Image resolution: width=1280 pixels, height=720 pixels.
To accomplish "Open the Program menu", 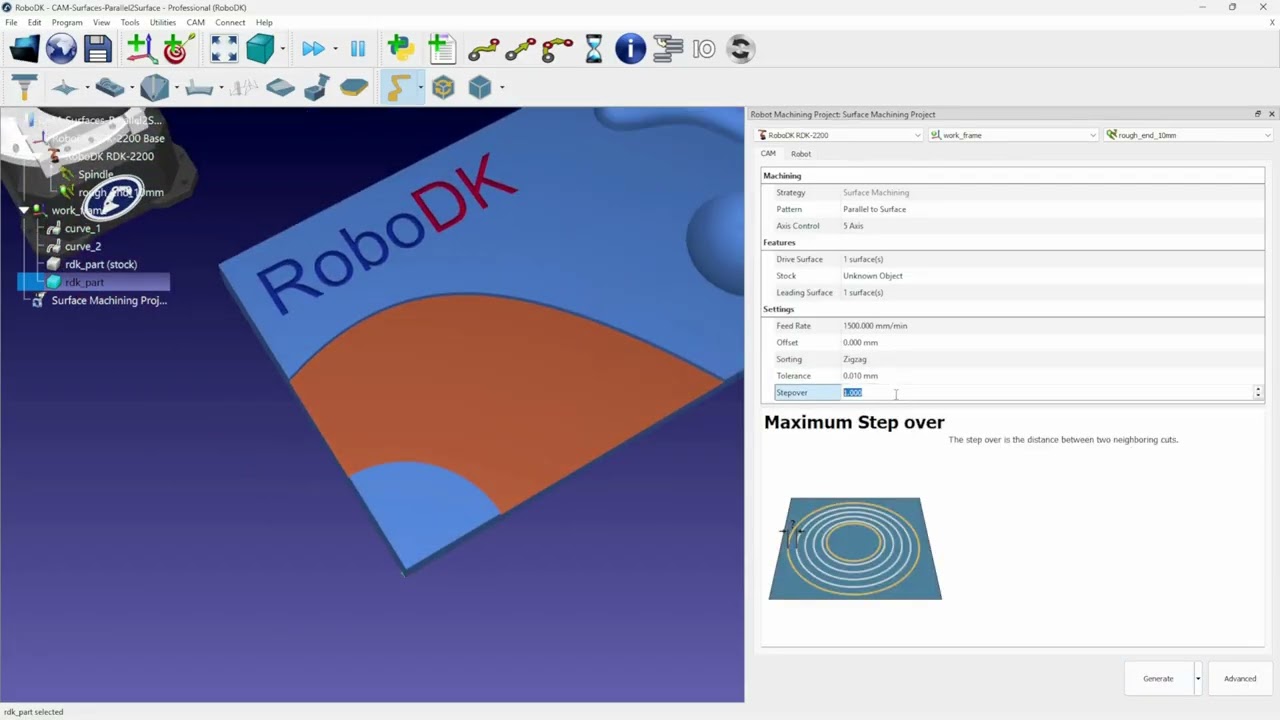I will pyautogui.click(x=67, y=22).
